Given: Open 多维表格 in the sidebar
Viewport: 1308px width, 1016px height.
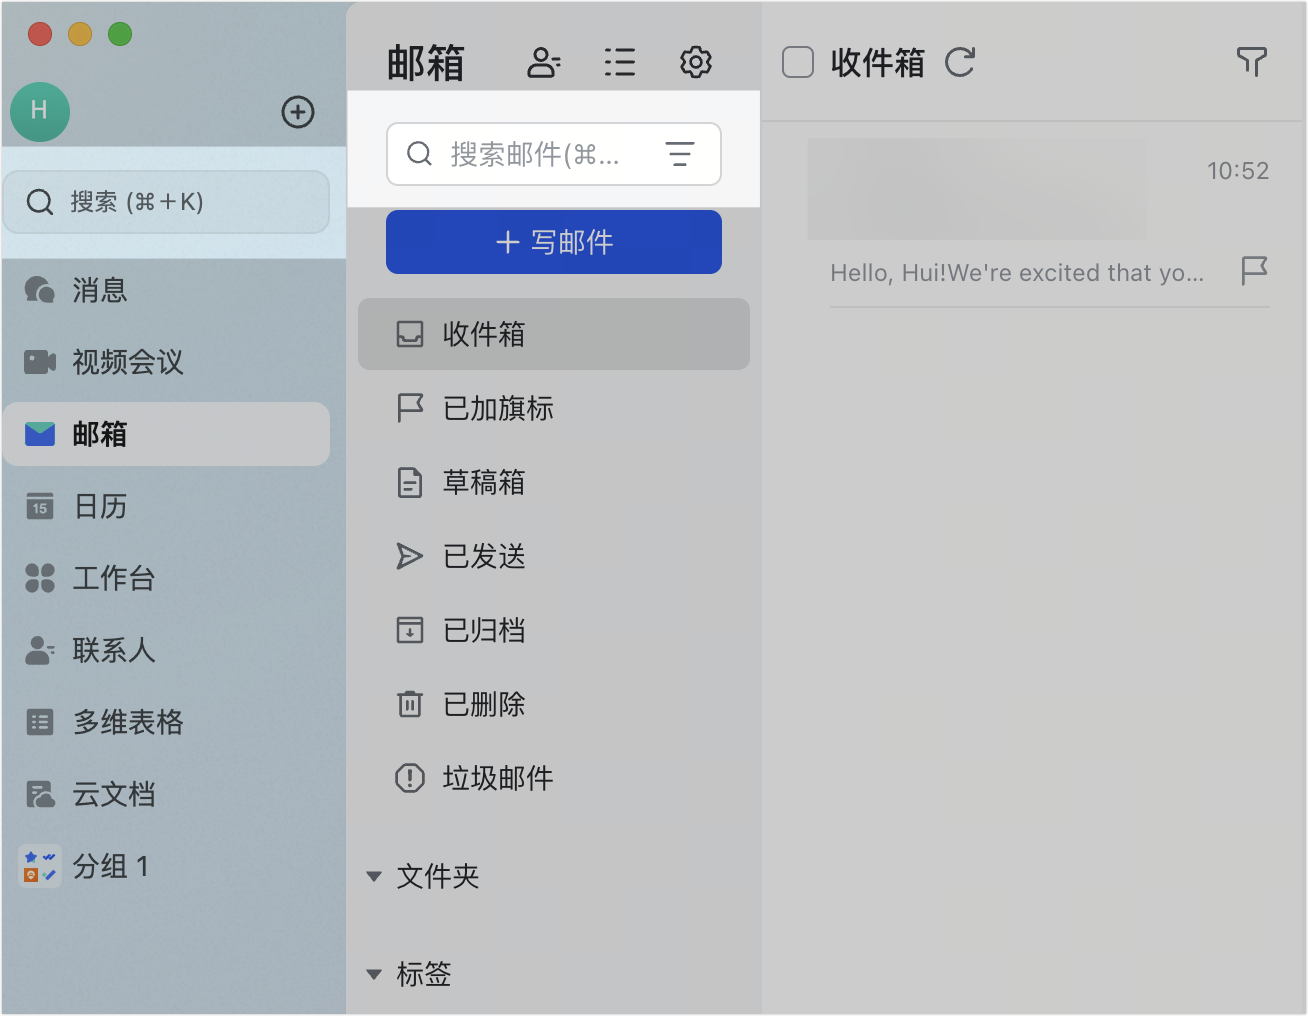Looking at the screenshot, I should [166, 722].
